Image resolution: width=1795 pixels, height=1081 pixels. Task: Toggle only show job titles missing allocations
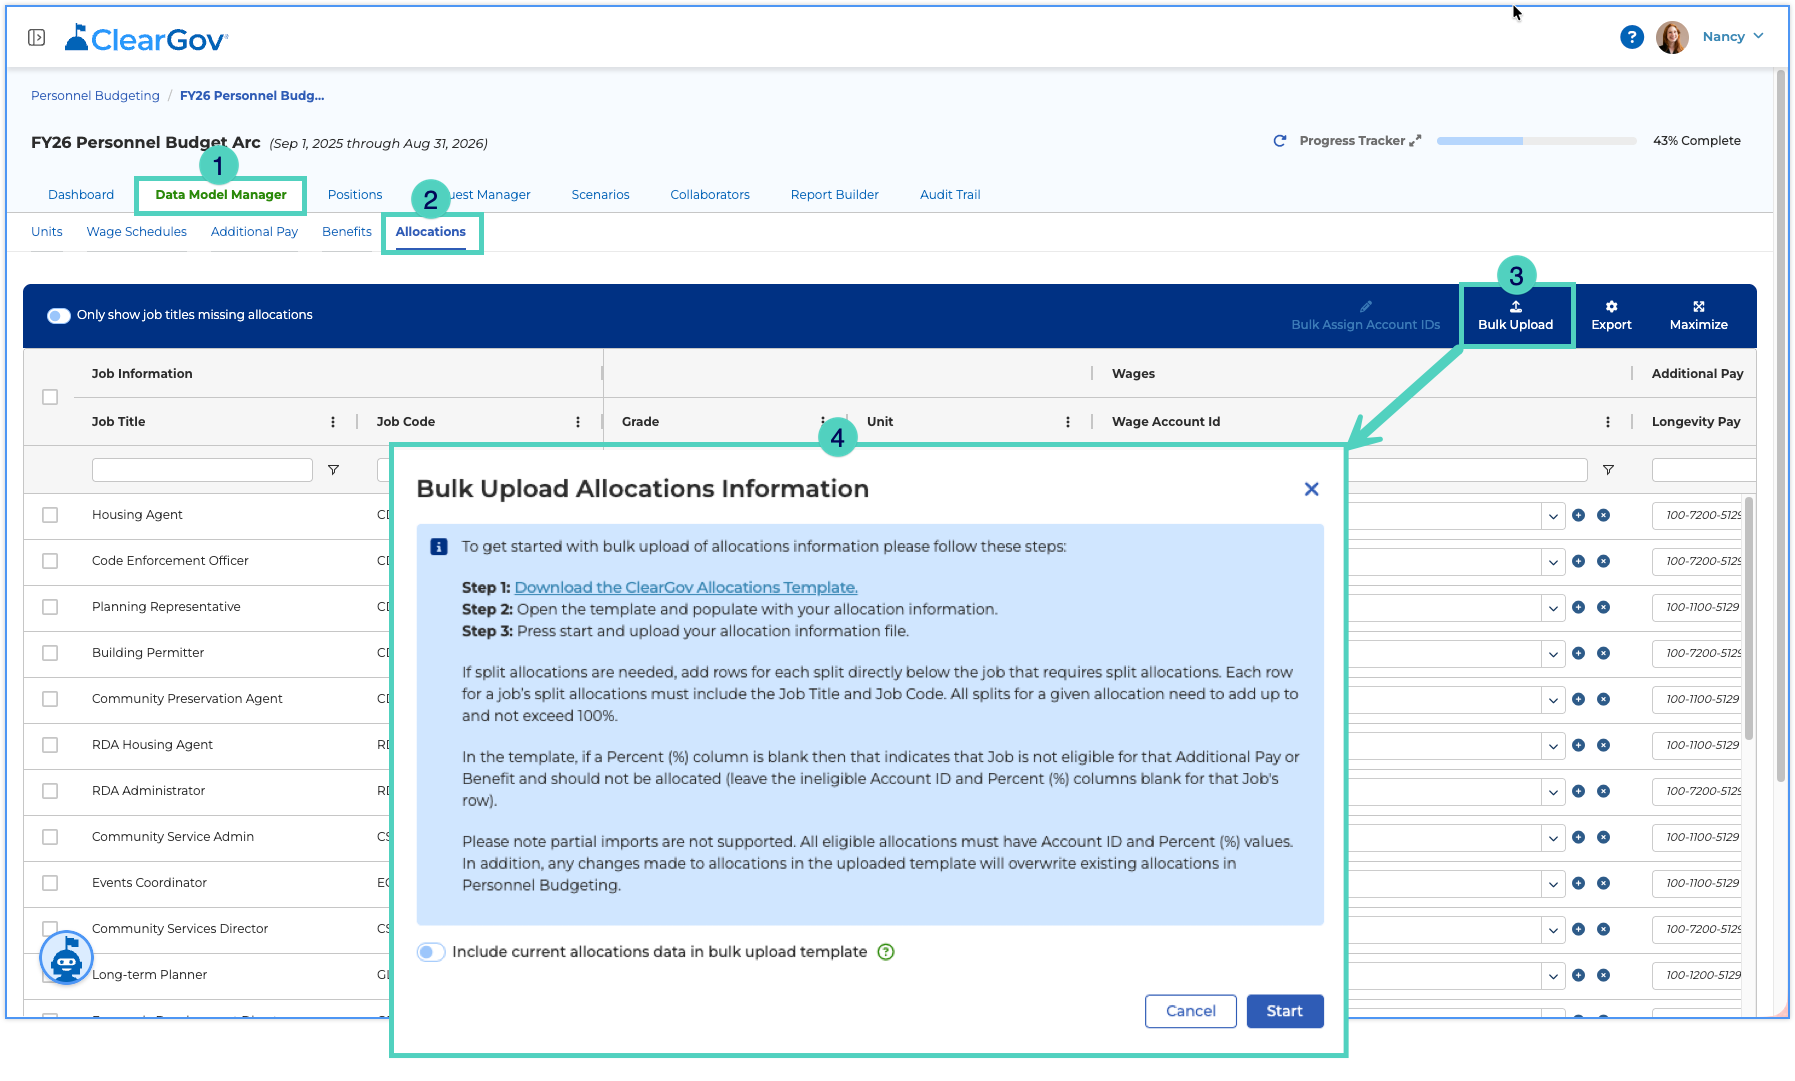[59, 315]
